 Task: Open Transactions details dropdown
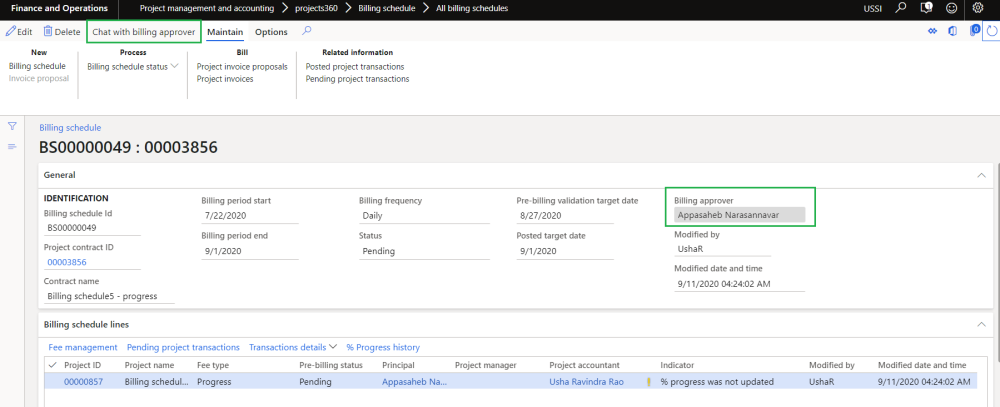(x=293, y=347)
